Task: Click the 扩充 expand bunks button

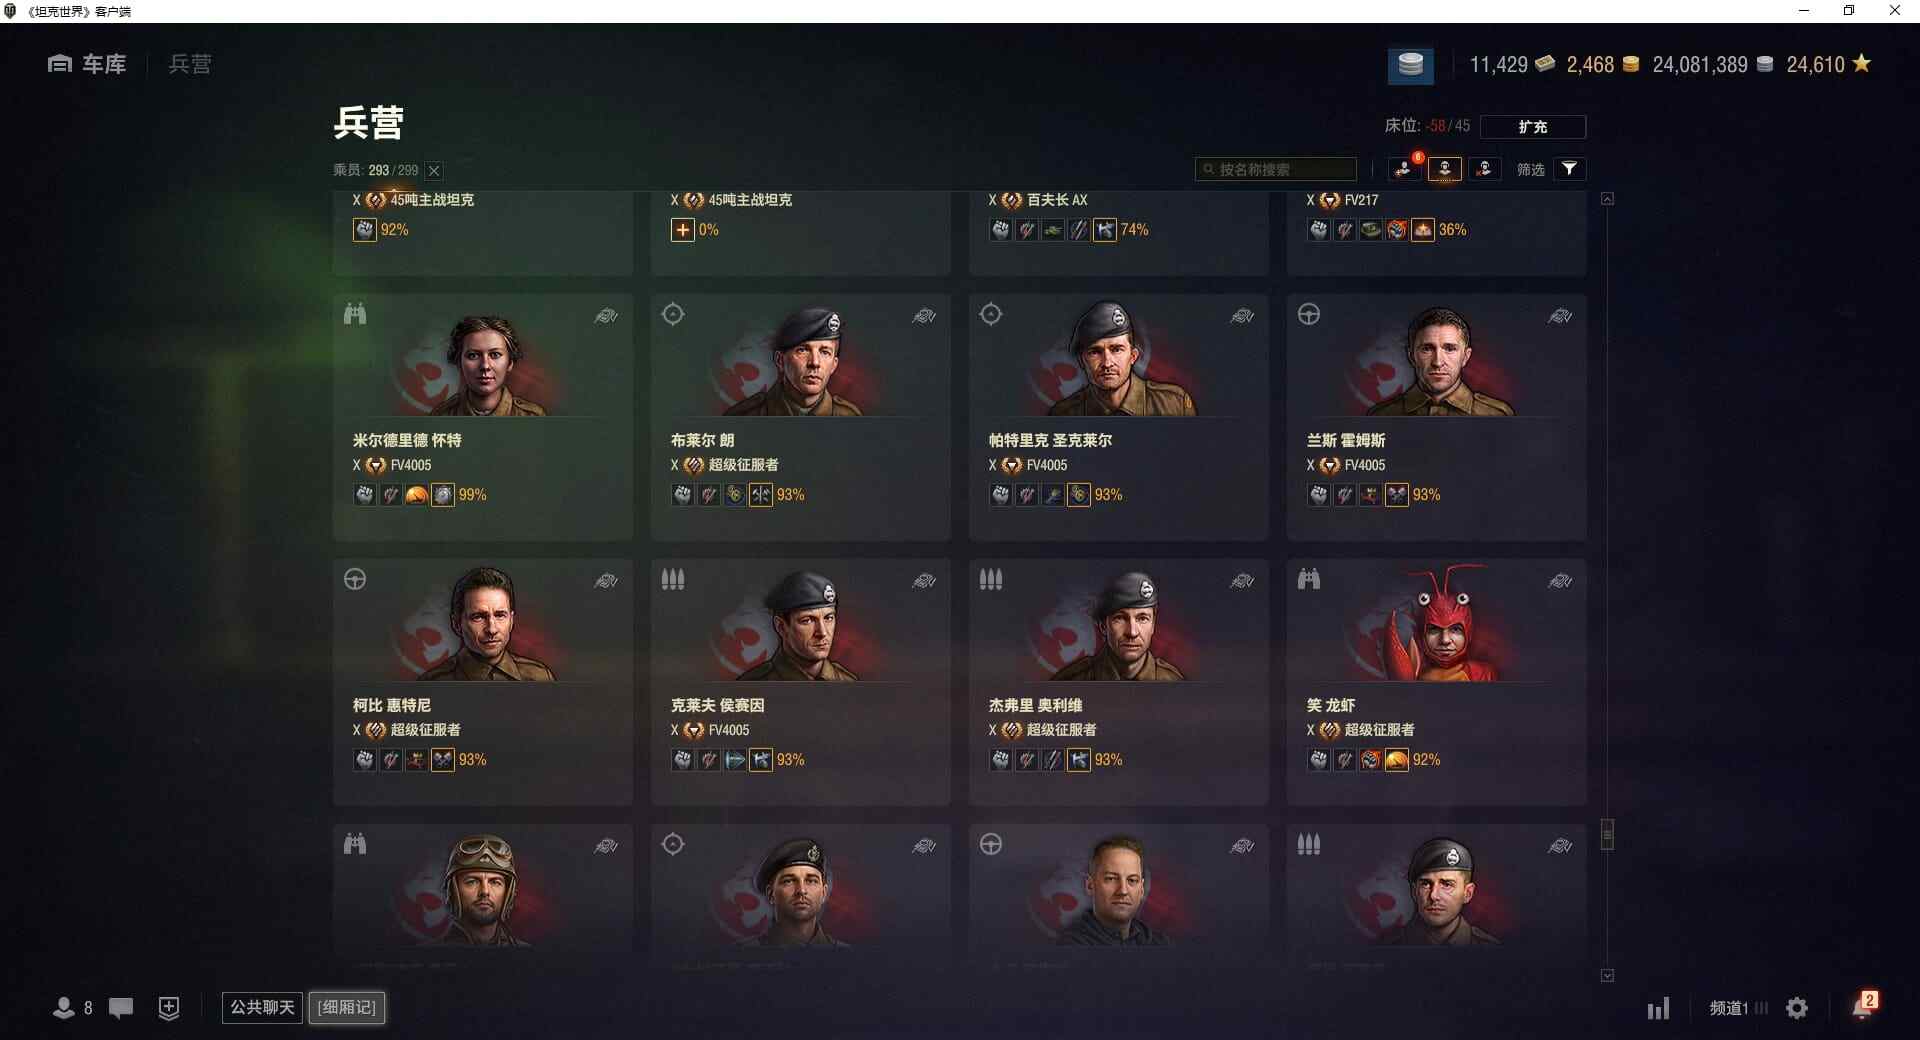Action: (1532, 127)
